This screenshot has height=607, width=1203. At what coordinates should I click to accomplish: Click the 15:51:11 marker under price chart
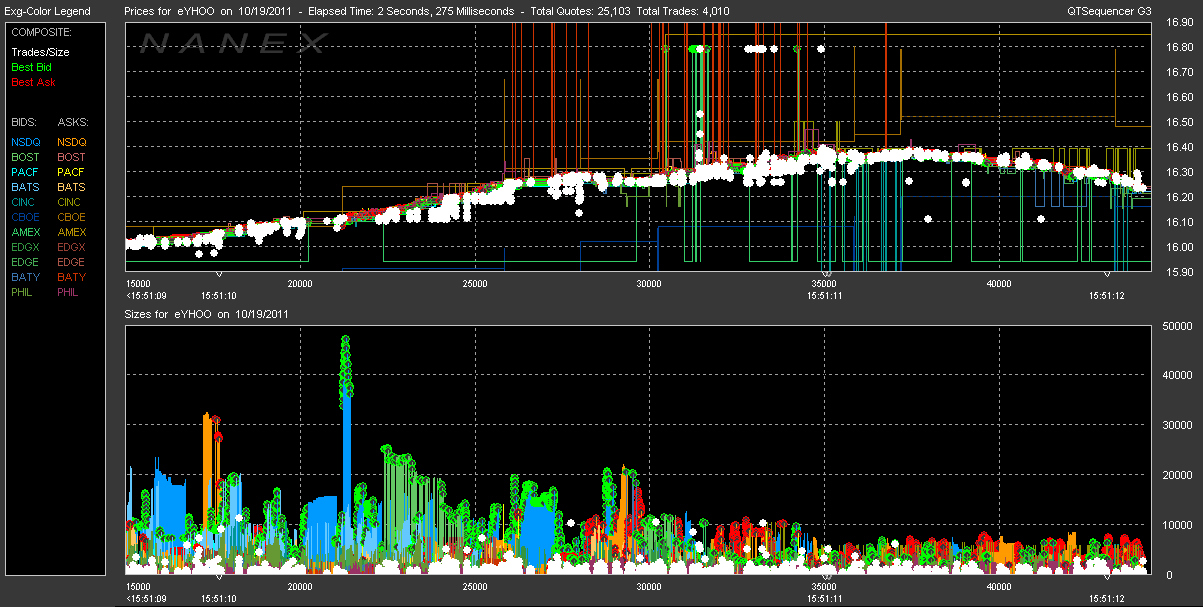[826, 296]
